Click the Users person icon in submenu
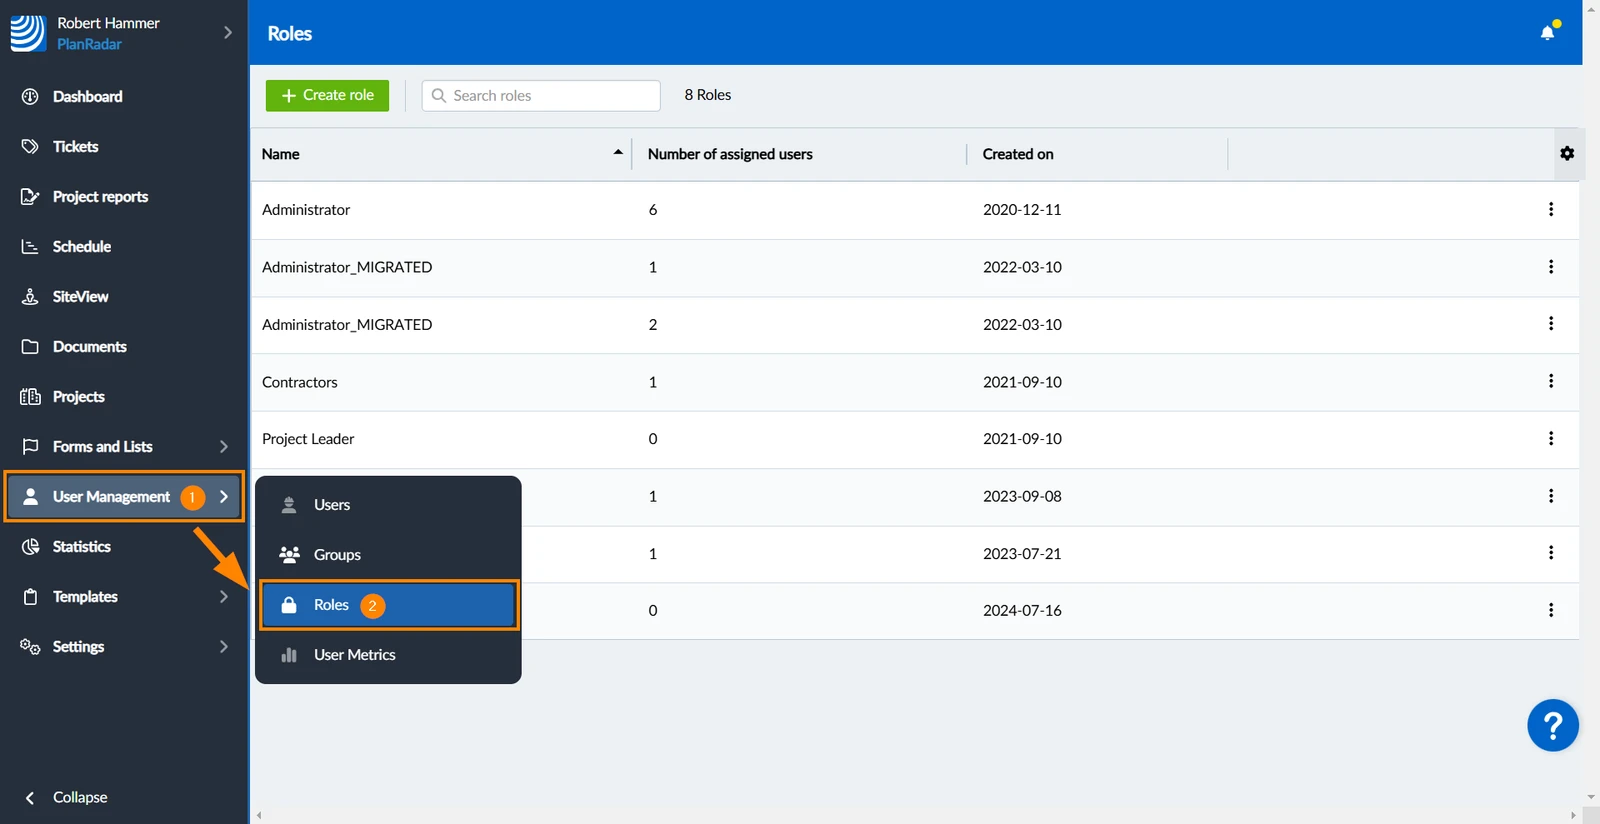The width and height of the screenshot is (1600, 824). tap(289, 504)
